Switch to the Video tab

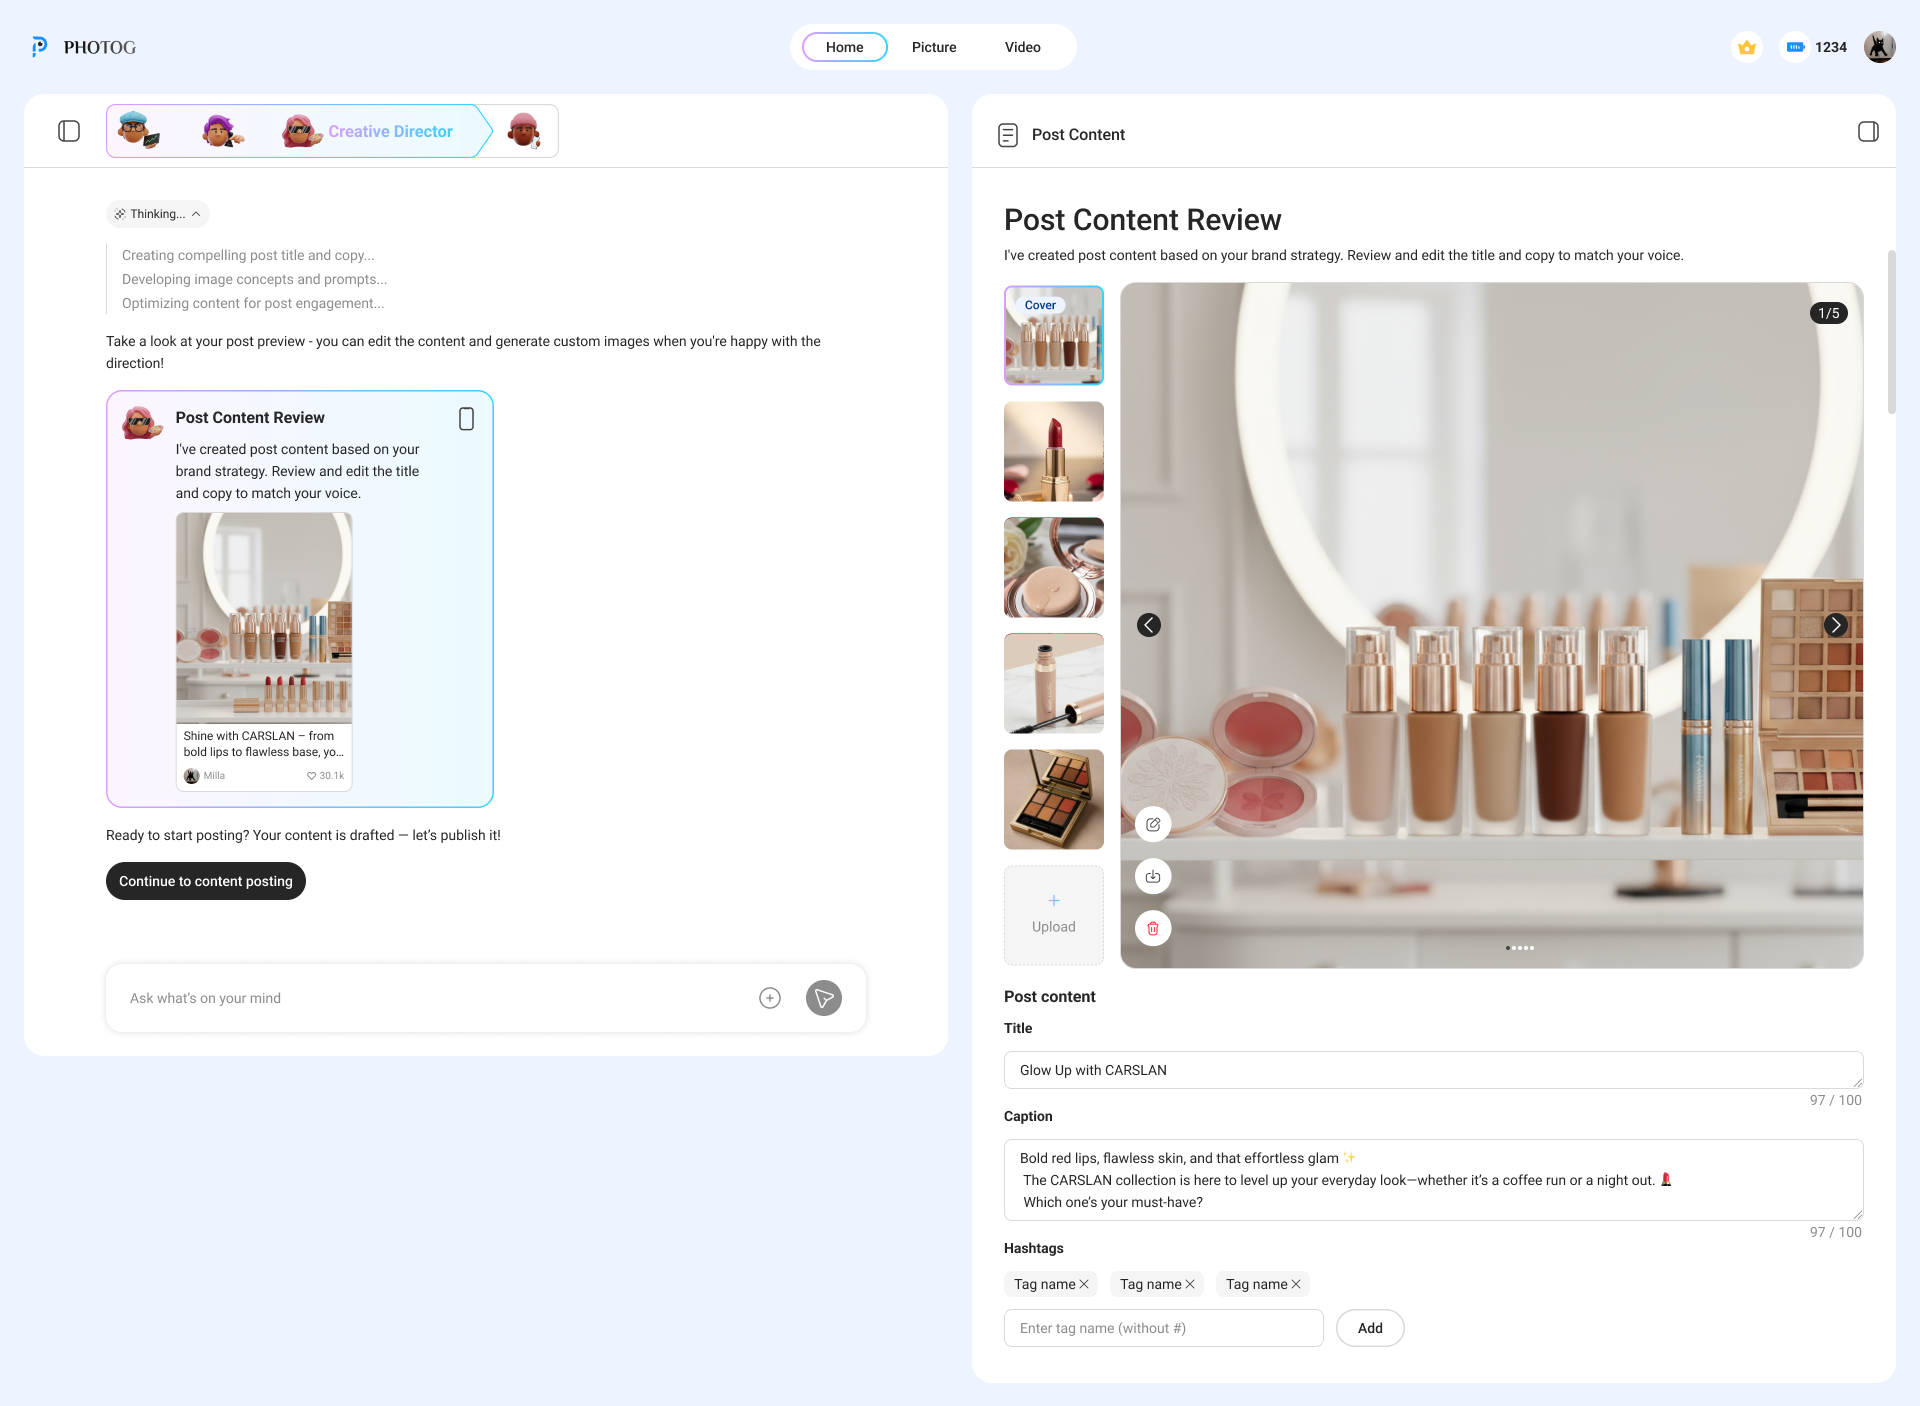coord(1023,47)
